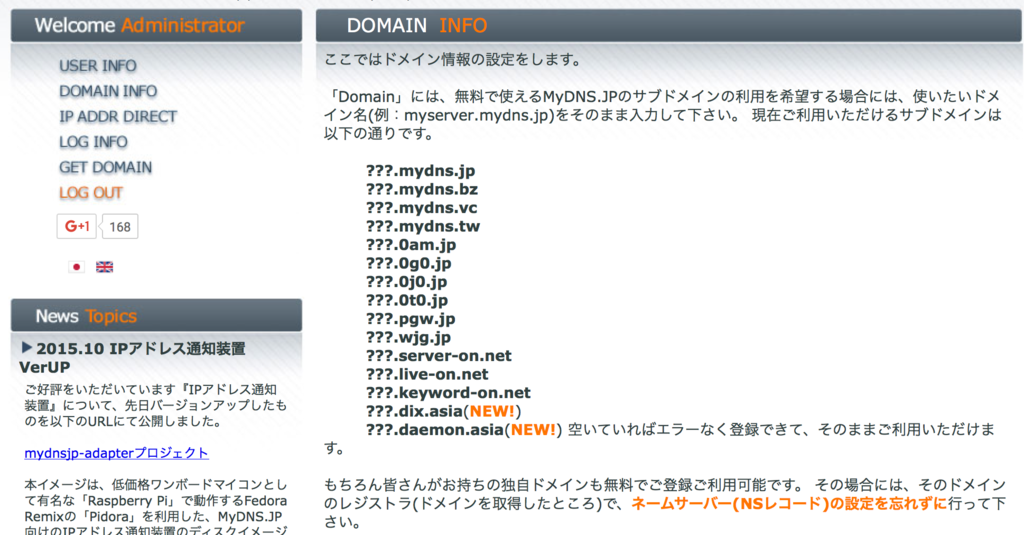Image resolution: width=1024 pixels, height=535 pixels.
Task: Click the triangle before 2015.10 news
Action: (27, 348)
